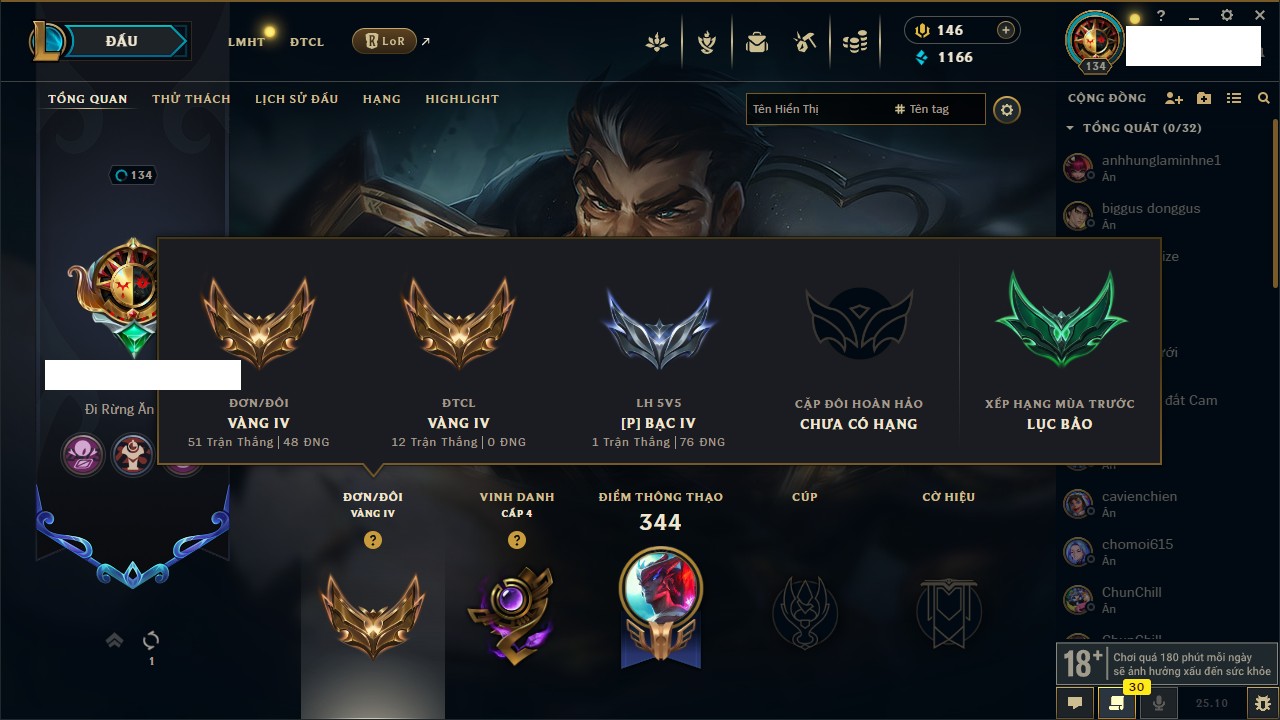Open the Loot hextech crafting icon
This screenshot has height=720, width=1280.
click(805, 42)
